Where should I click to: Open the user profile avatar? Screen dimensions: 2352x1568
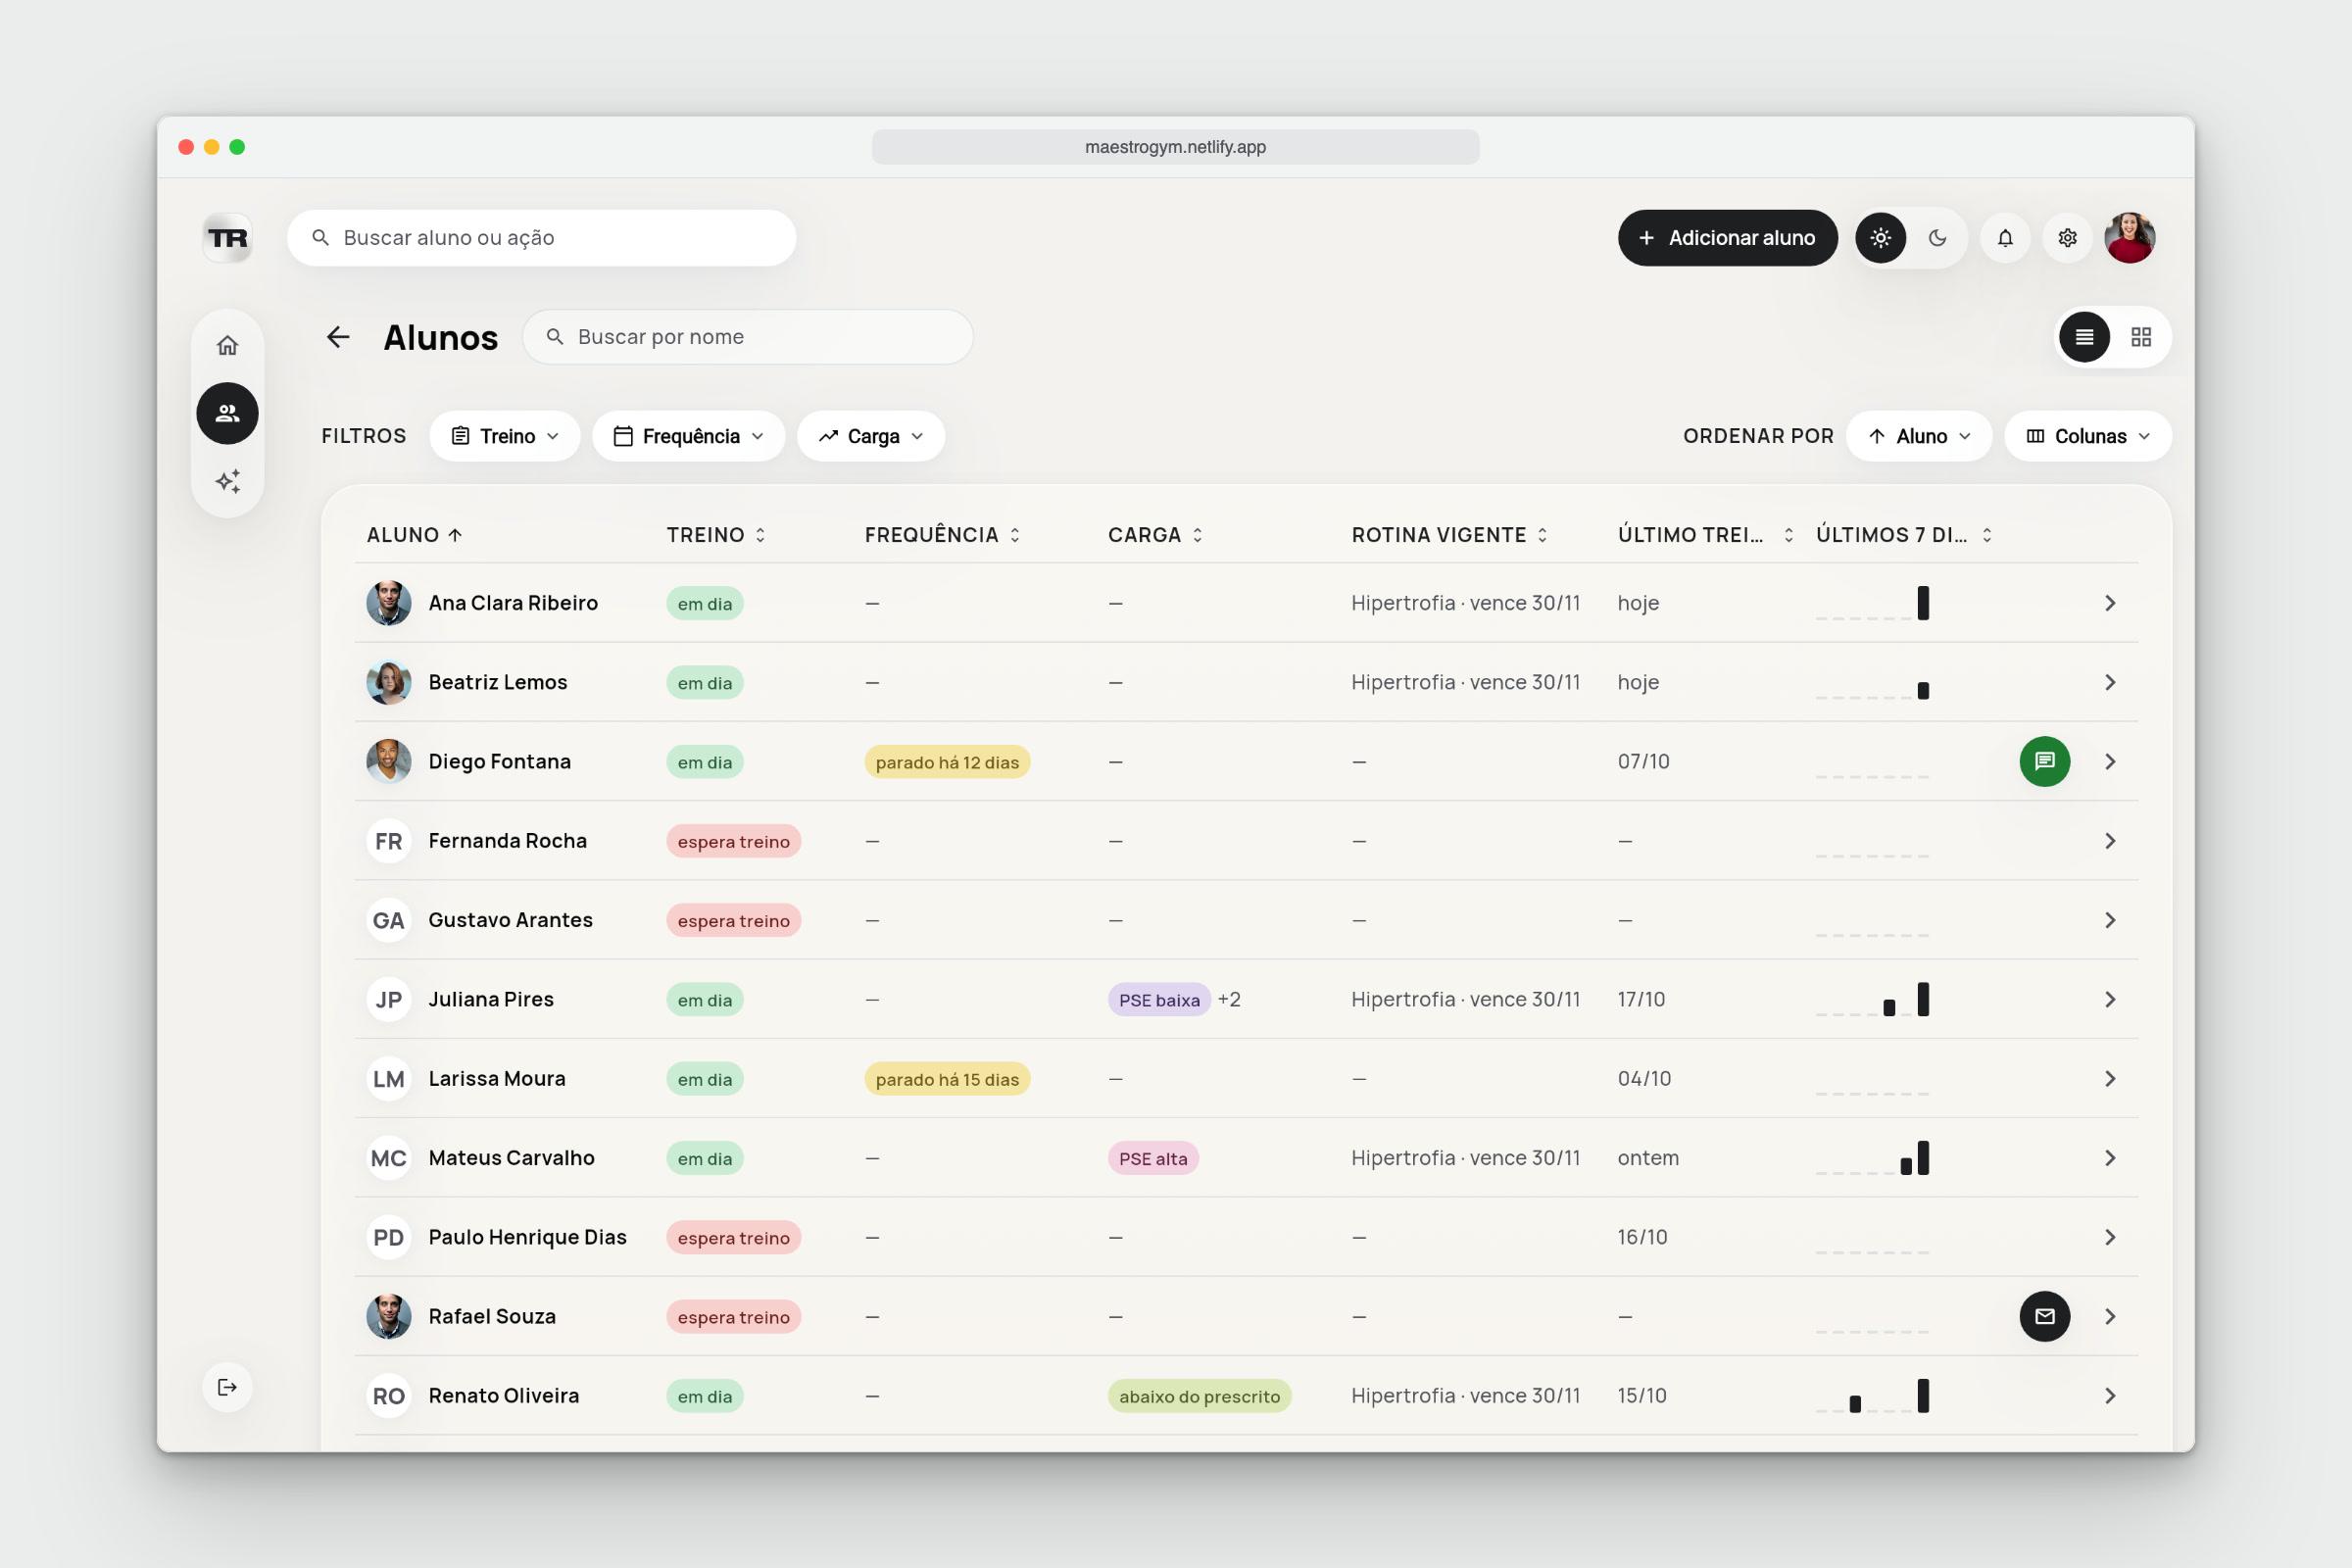coord(2130,238)
